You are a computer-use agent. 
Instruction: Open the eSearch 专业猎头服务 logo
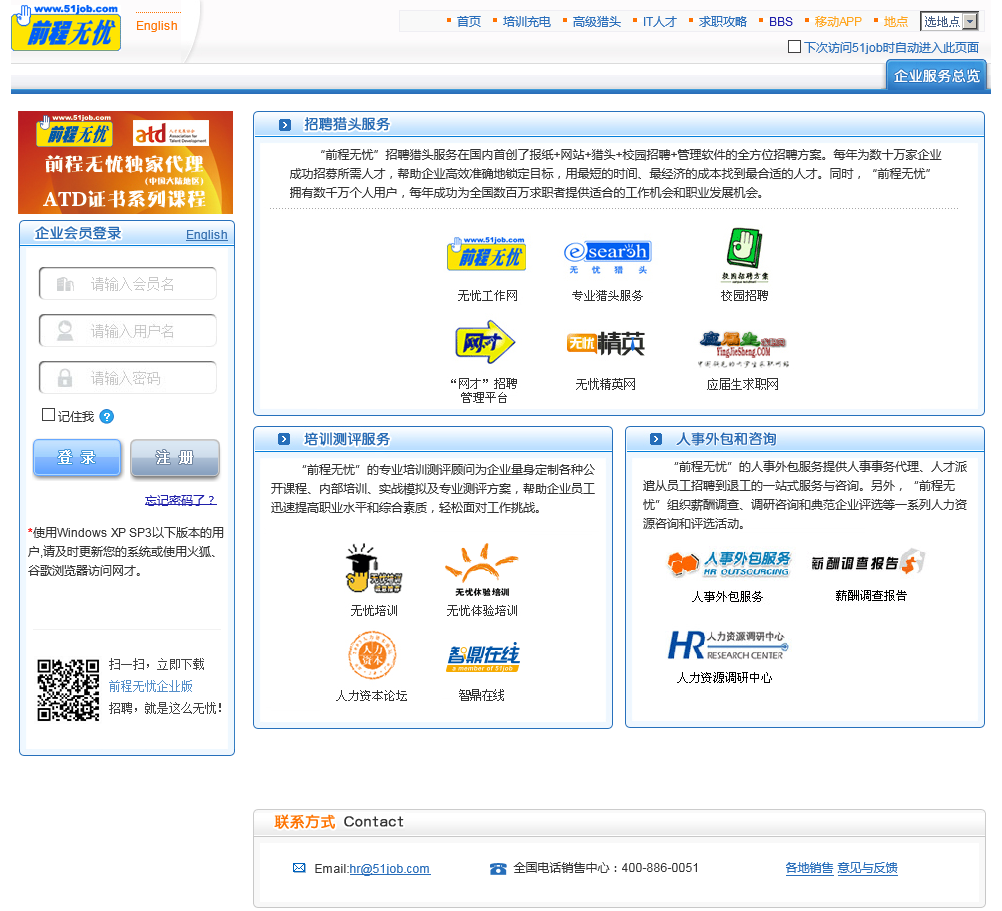pos(607,257)
